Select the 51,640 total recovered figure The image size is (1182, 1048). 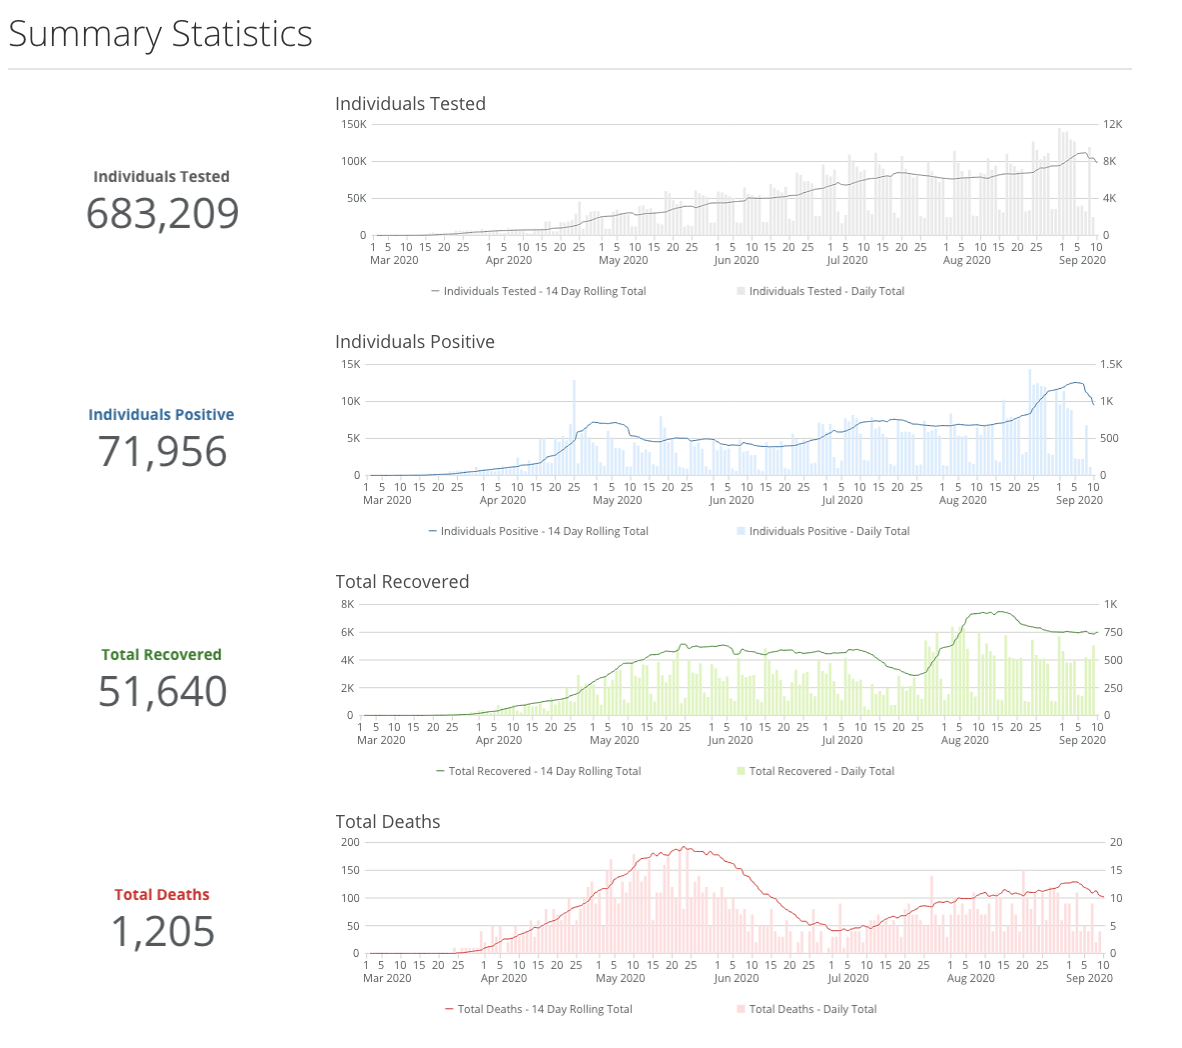point(162,692)
